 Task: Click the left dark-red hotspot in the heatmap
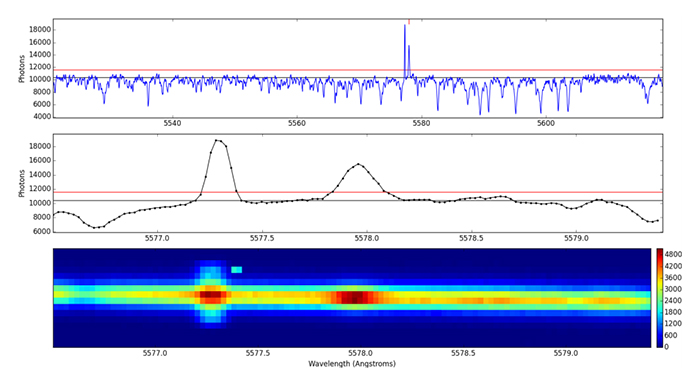(x=210, y=295)
